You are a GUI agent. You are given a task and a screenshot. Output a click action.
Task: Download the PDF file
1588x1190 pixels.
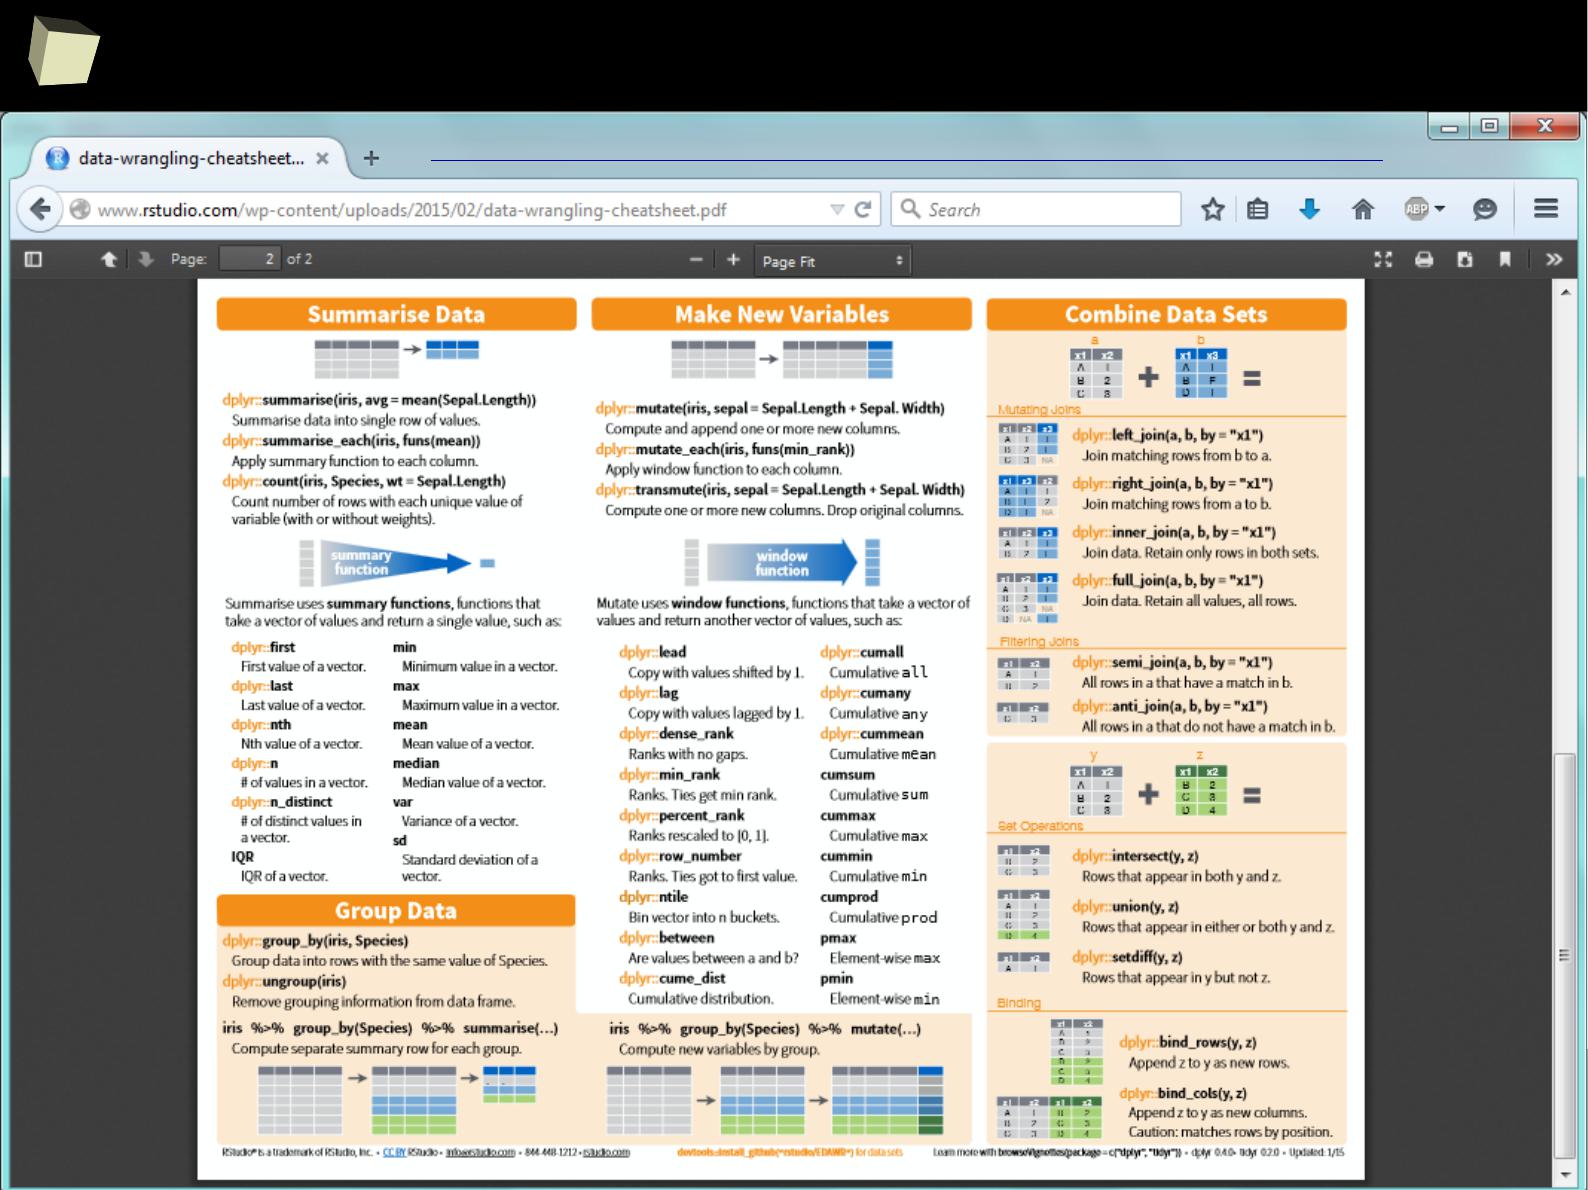1465,259
